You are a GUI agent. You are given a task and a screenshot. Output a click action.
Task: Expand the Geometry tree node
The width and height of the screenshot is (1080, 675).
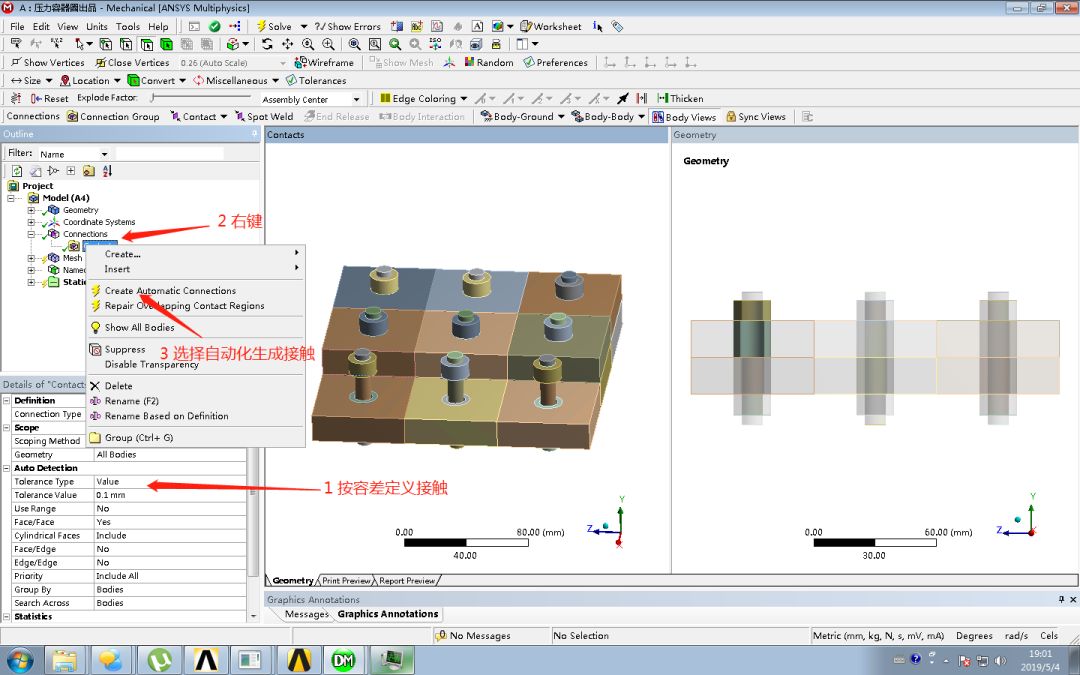point(31,209)
